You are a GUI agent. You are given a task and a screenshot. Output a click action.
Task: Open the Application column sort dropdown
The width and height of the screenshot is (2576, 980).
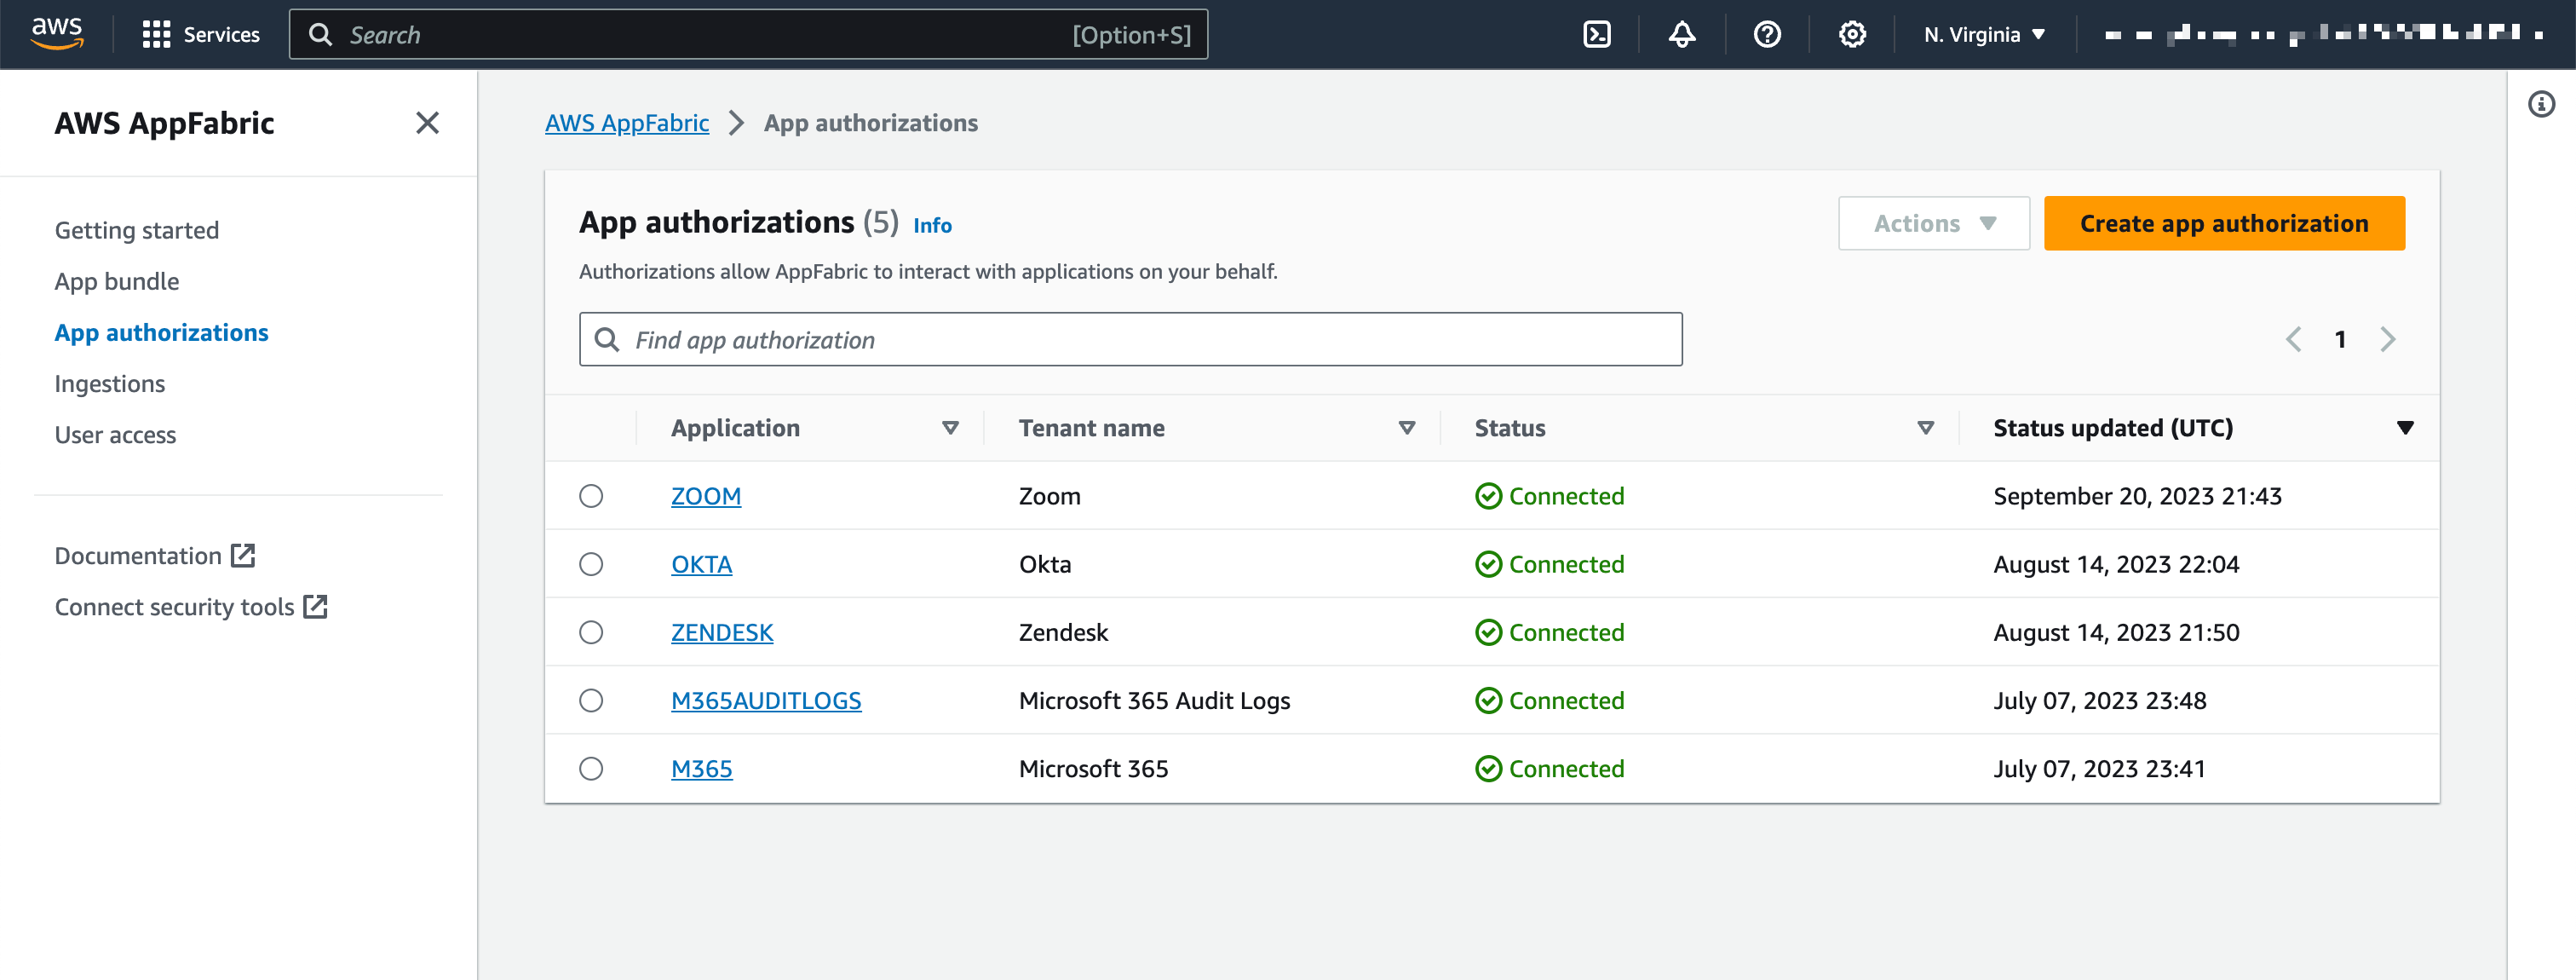950,427
